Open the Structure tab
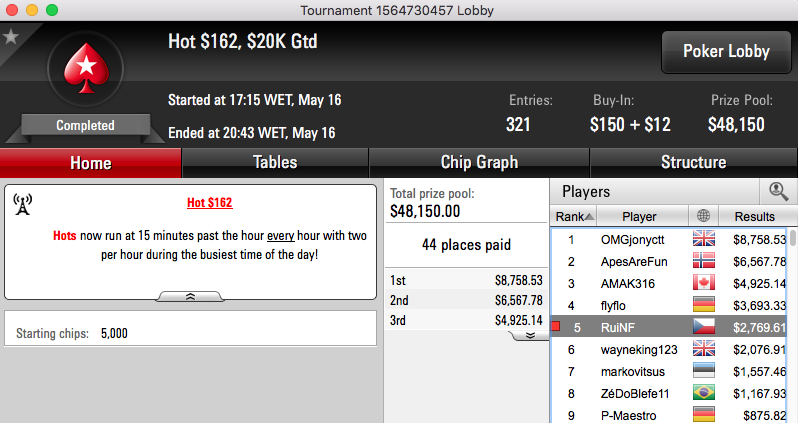This screenshot has width=798, height=423. 693,162
